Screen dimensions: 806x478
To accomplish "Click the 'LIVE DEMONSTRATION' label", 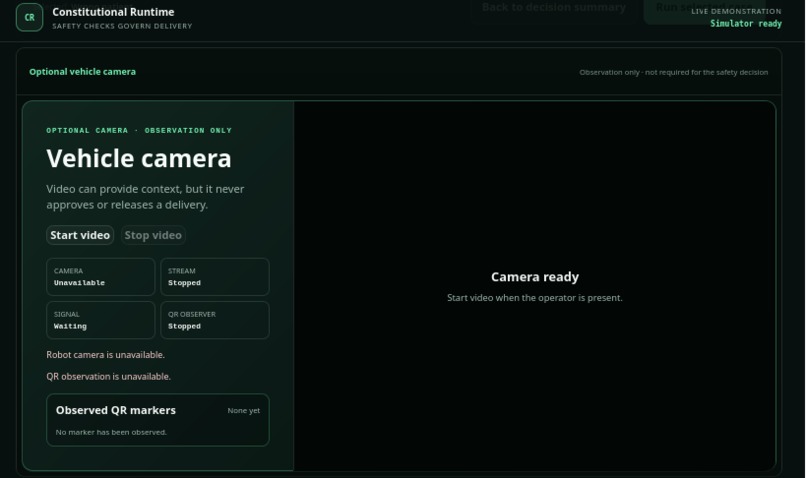I will [736, 11].
